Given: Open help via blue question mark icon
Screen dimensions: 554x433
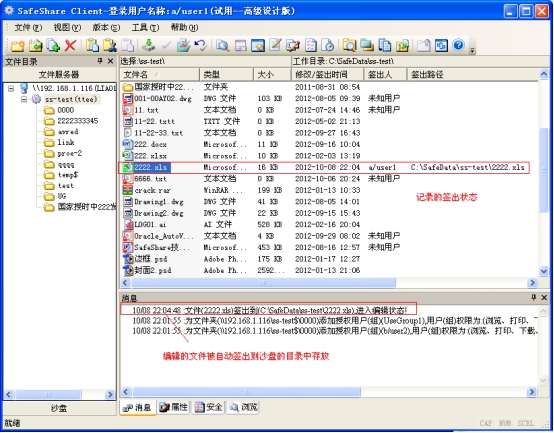Looking at the screenshot, I should (x=459, y=45).
